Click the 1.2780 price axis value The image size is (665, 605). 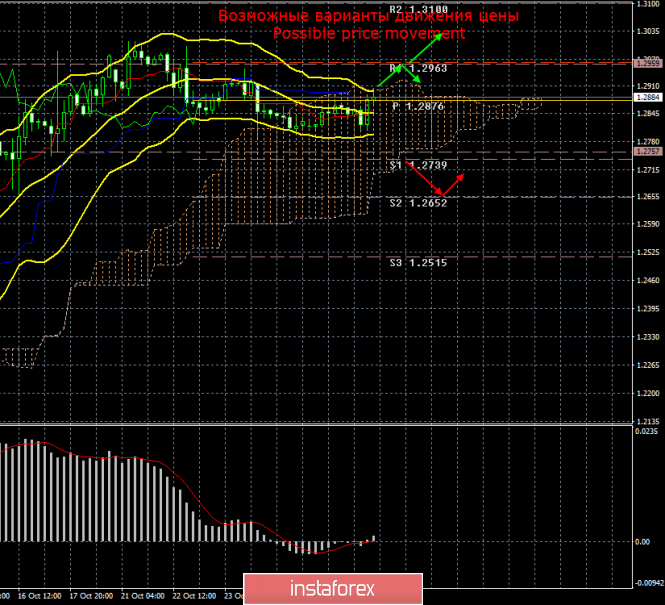[648, 142]
